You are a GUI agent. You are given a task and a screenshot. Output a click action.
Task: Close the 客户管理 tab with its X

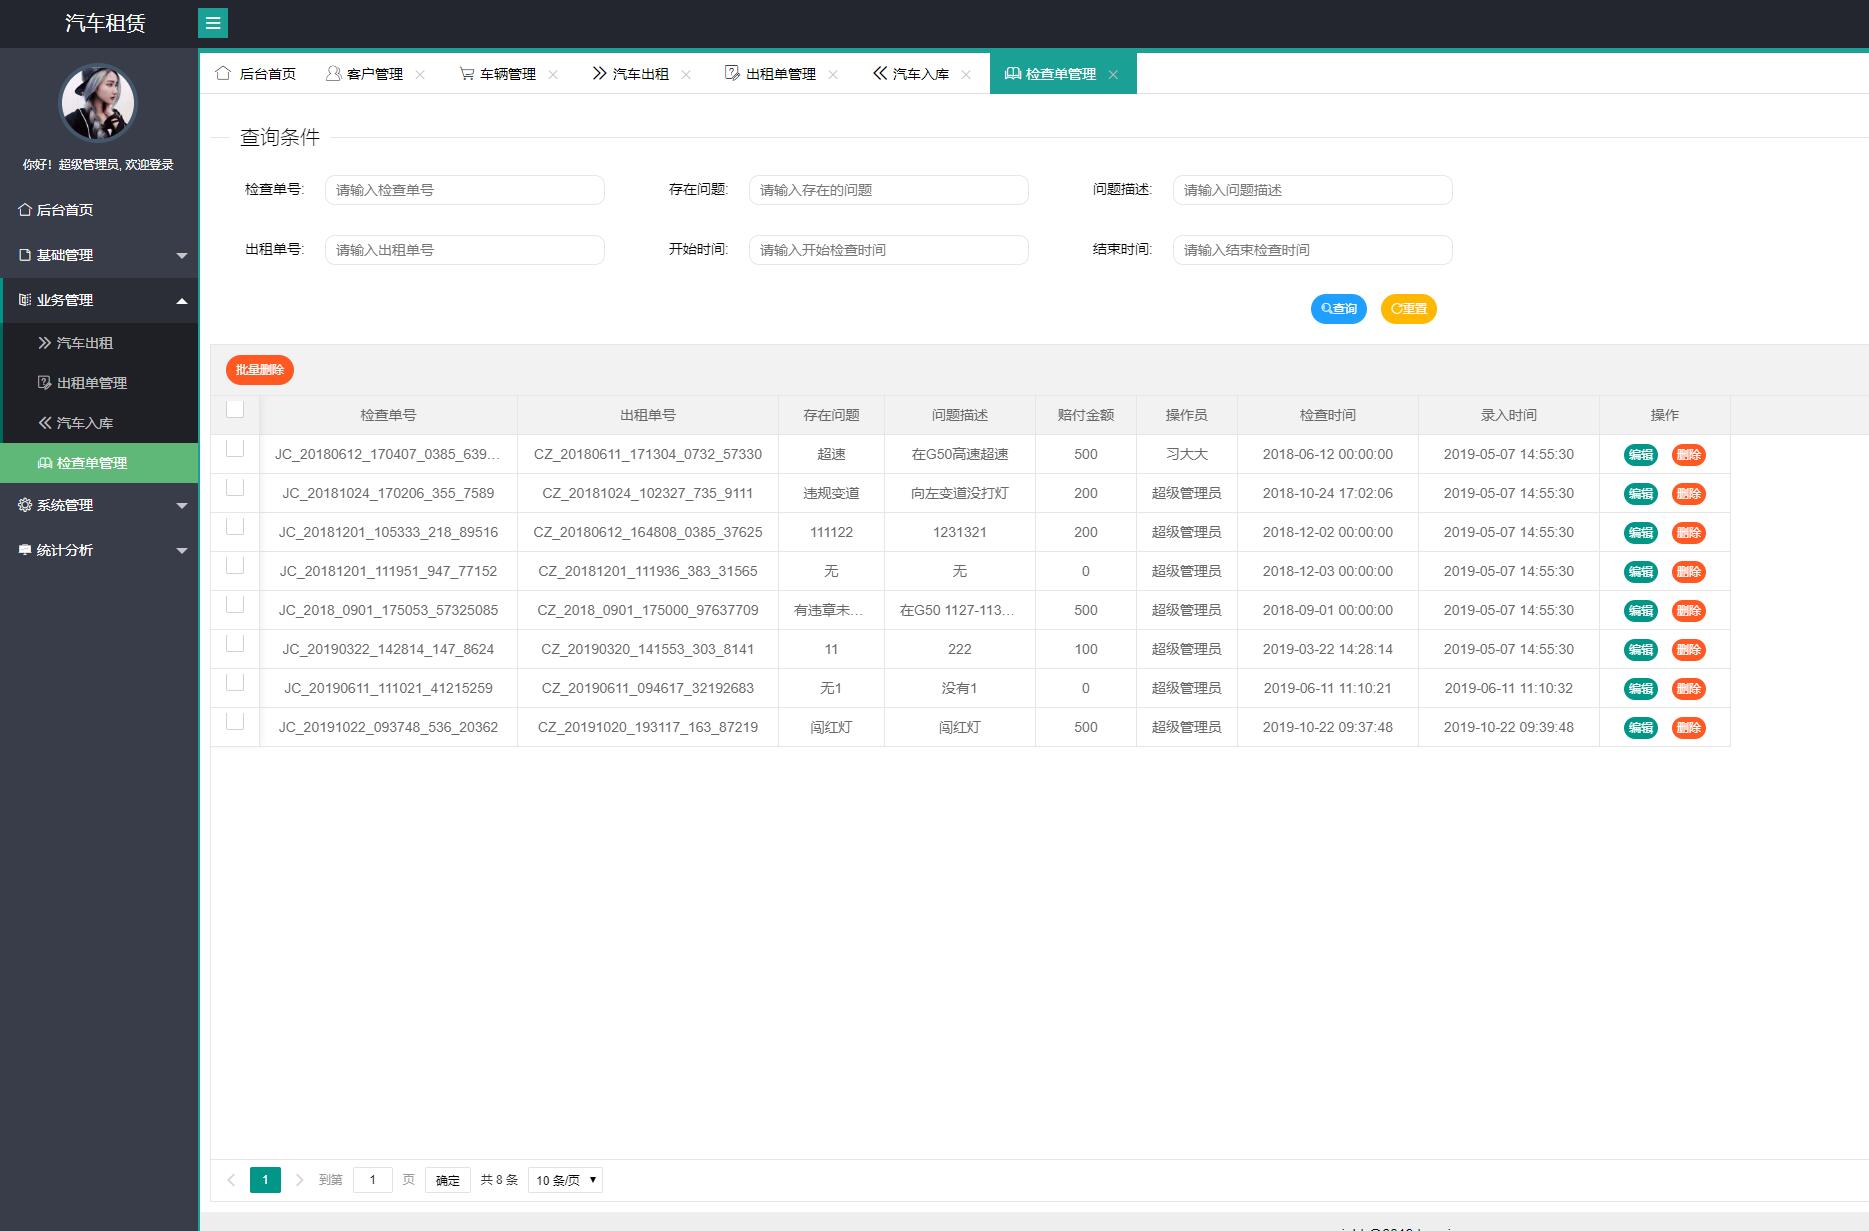420,75
